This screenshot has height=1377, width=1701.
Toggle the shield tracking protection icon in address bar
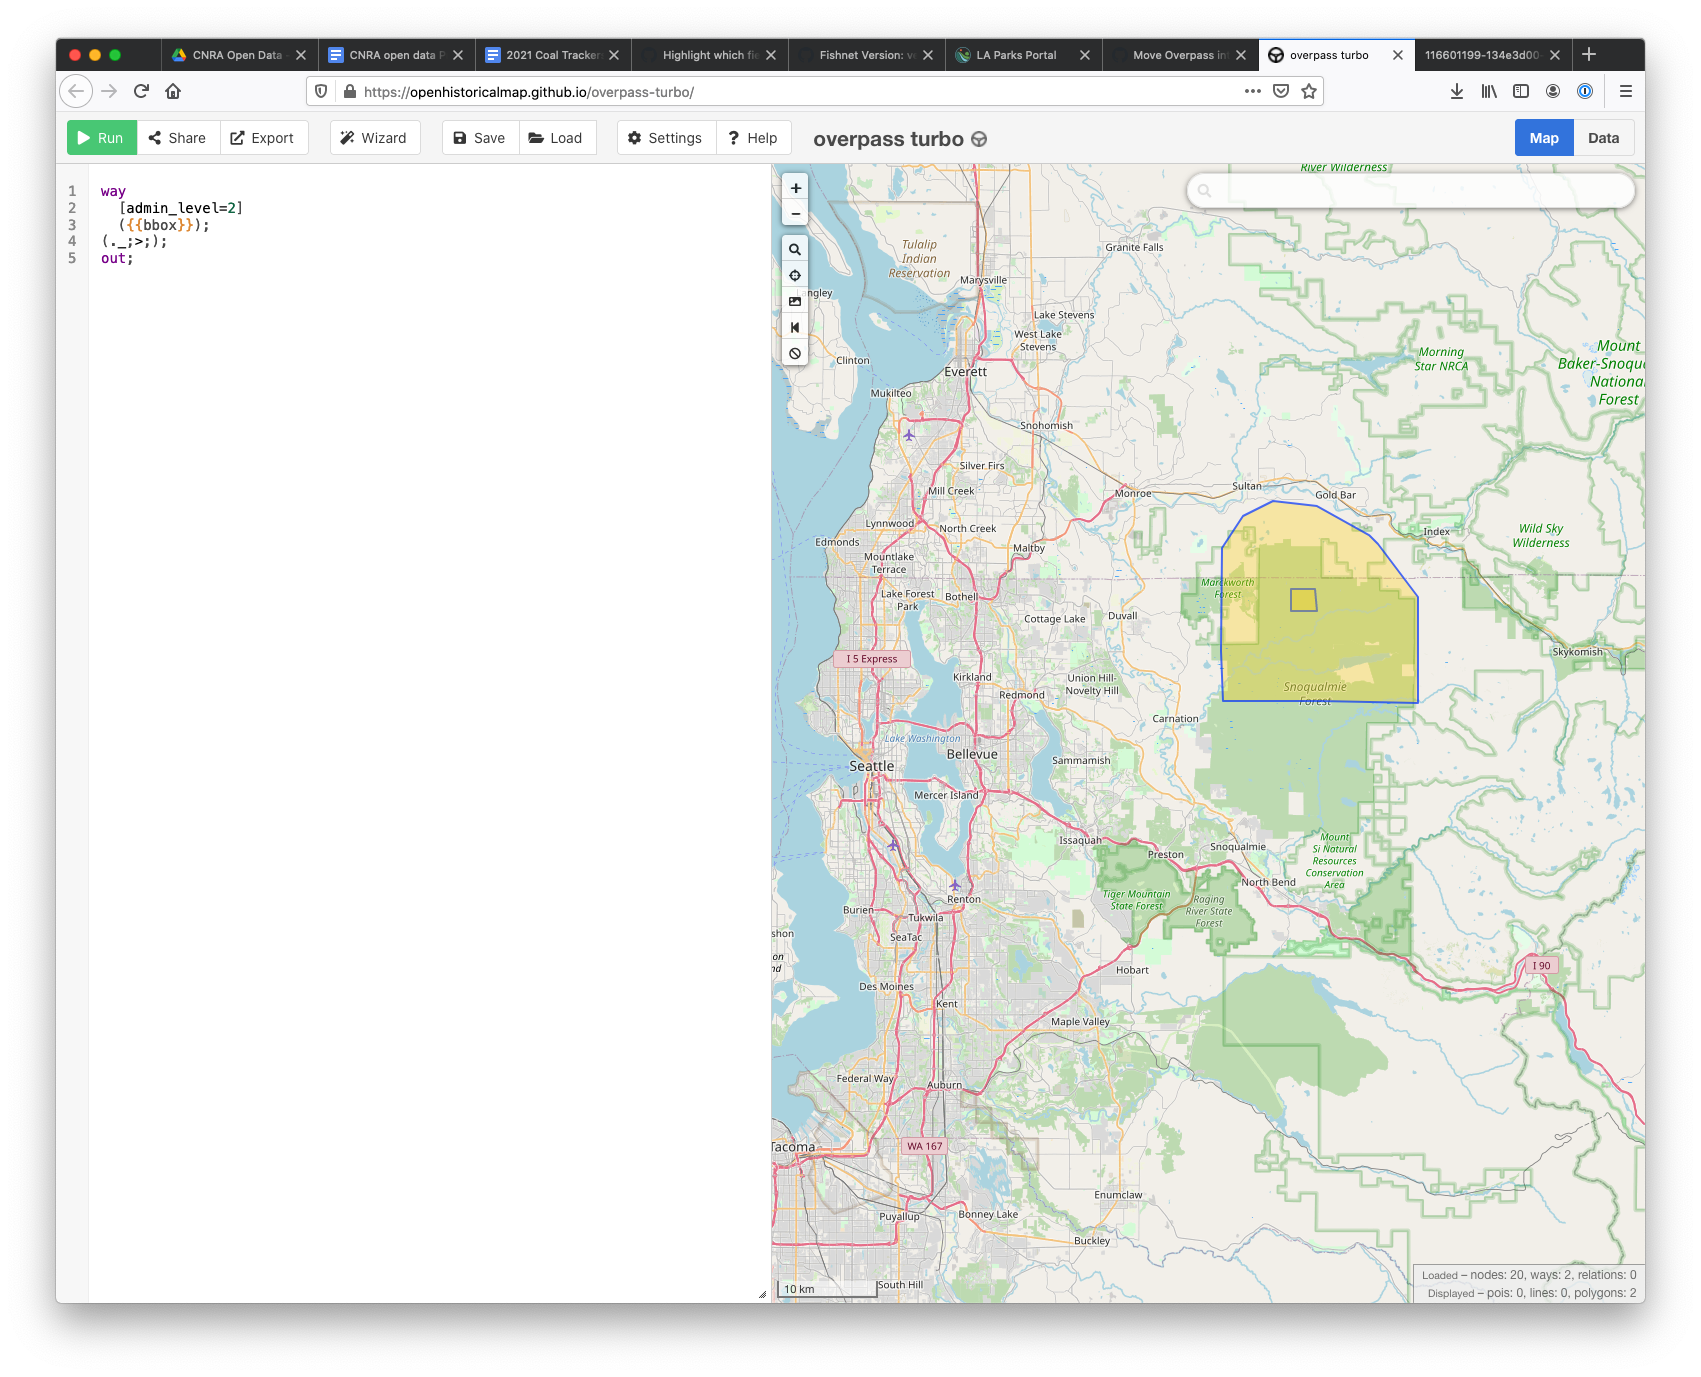pos(320,91)
